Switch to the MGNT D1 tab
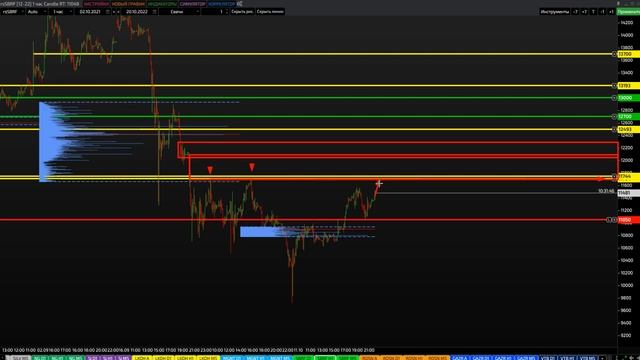640x360 pixels. (232, 358)
